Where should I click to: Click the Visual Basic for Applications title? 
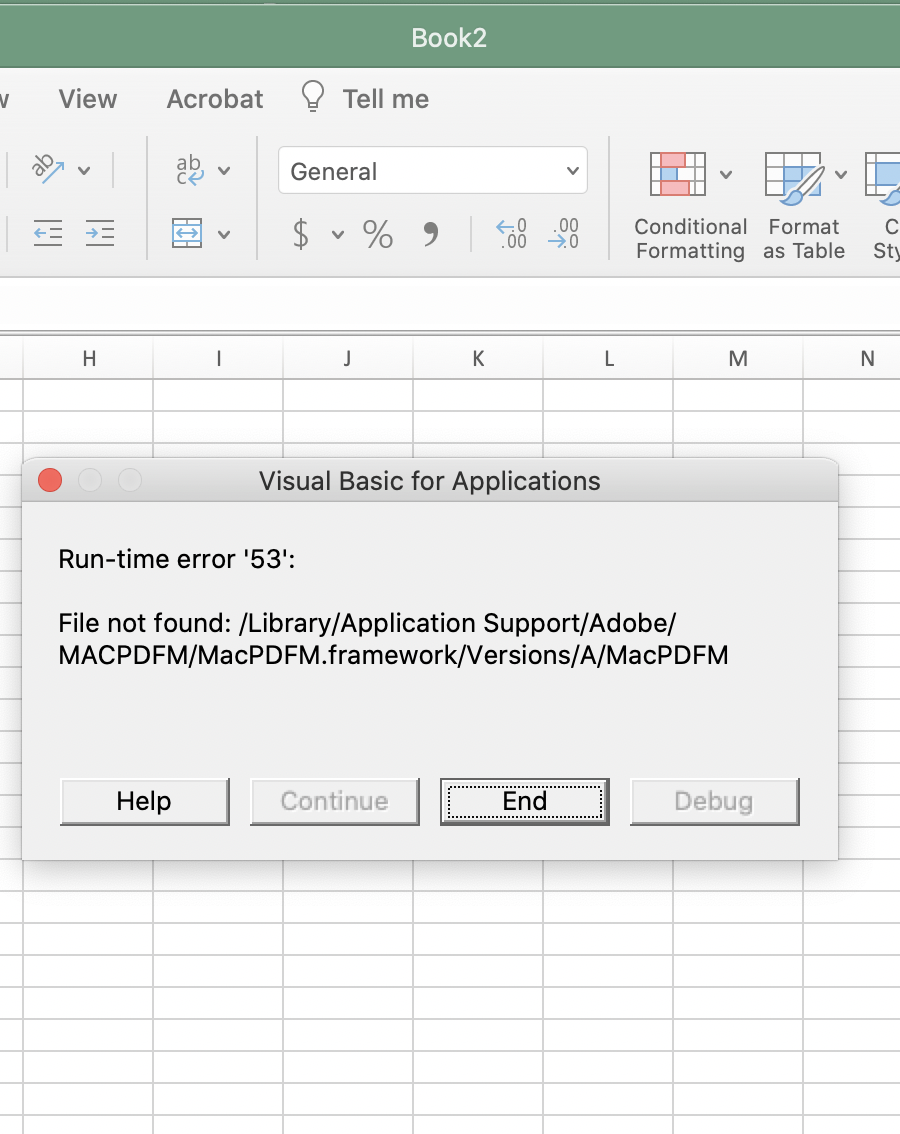(x=430, y=481)
